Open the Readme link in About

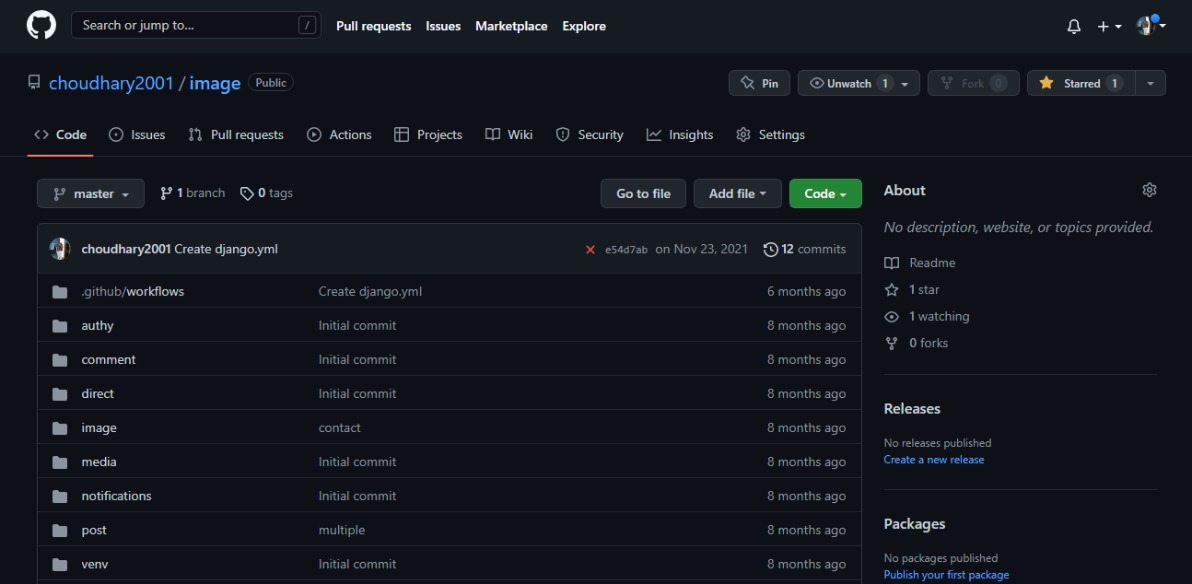click(921, 263)
